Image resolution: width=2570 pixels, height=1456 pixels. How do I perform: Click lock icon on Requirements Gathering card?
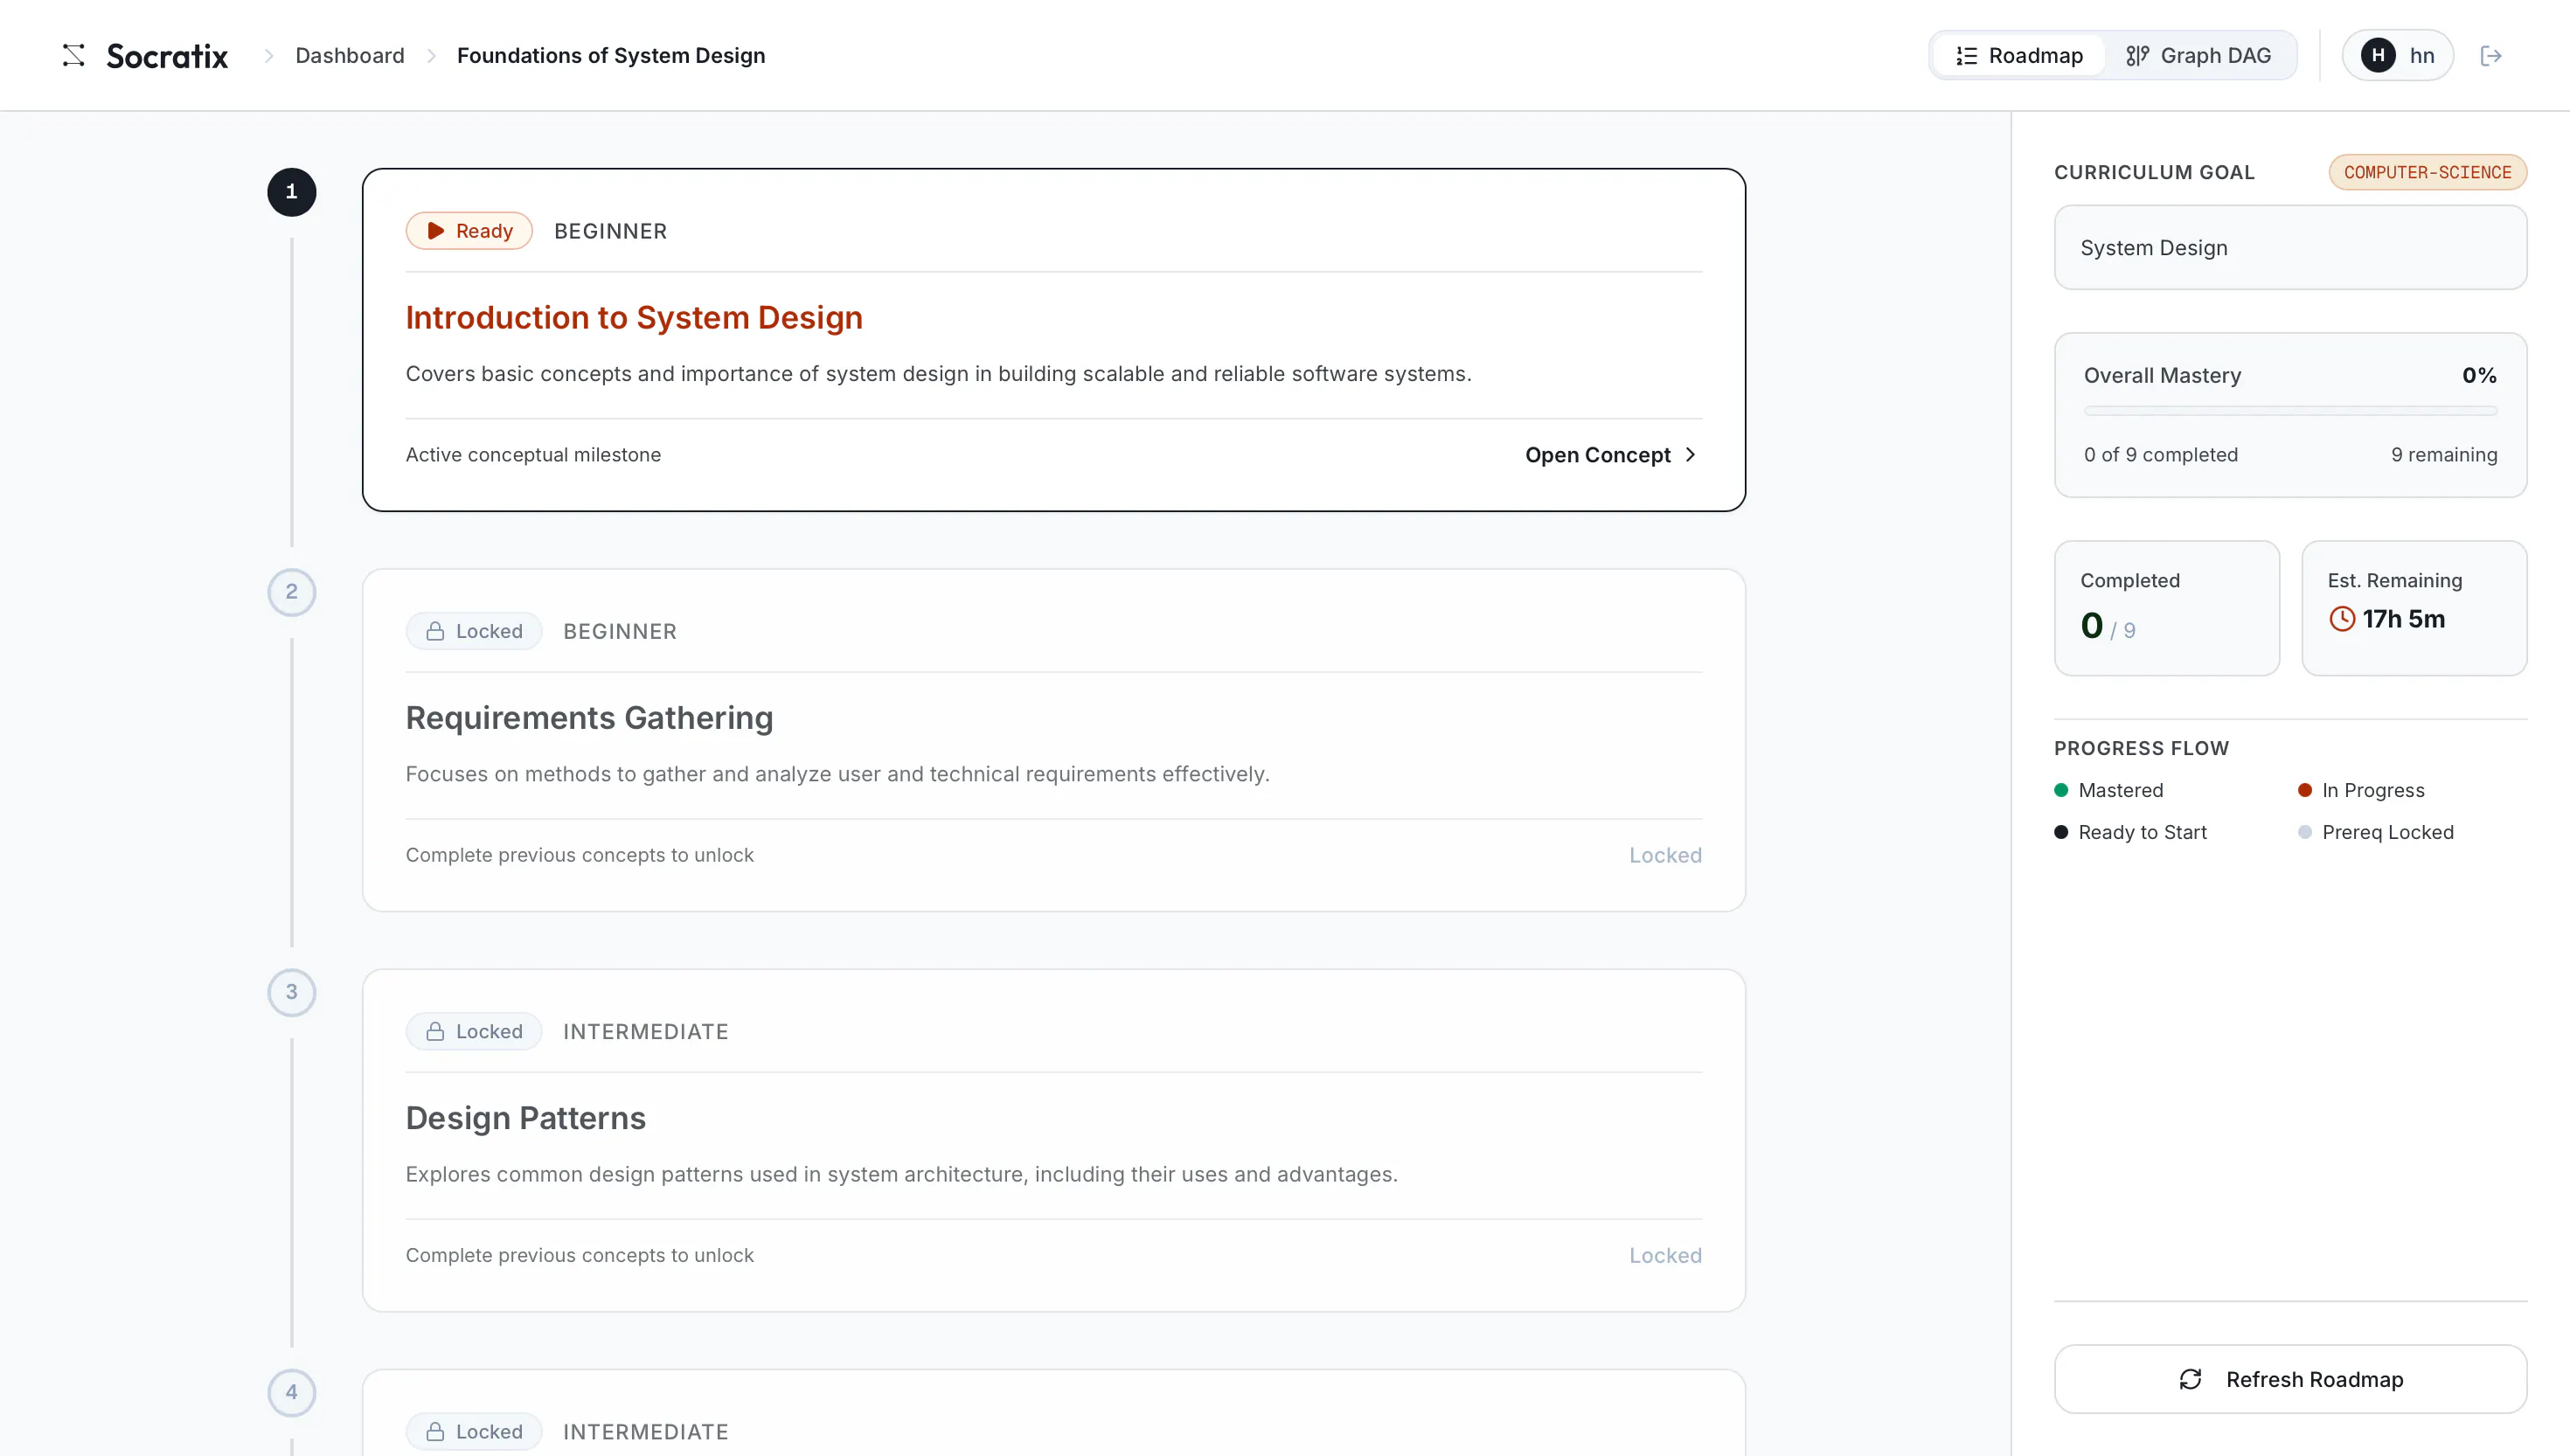[x=435, y=631]
